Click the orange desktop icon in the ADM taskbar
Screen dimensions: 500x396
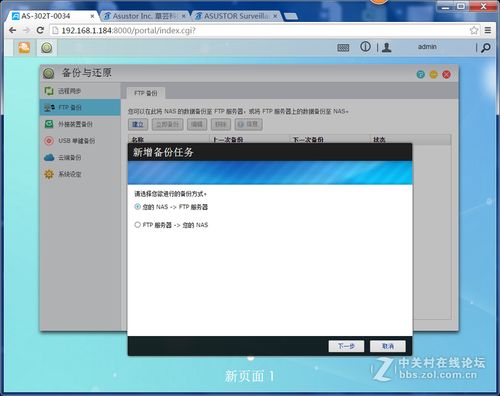click(24, 48)
